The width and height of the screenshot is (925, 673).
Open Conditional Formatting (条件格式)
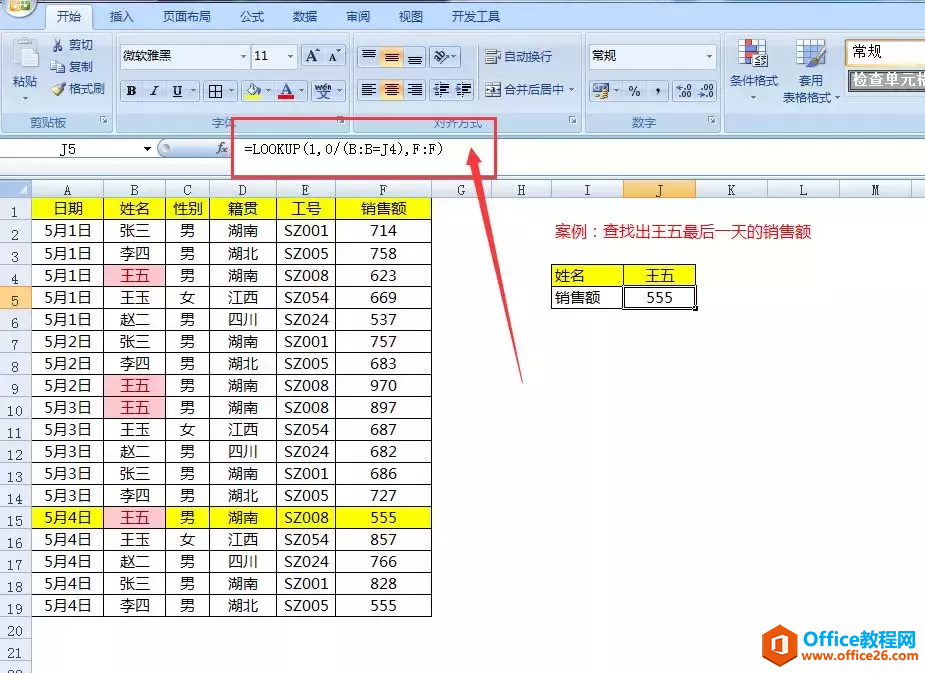click(753, 70)
